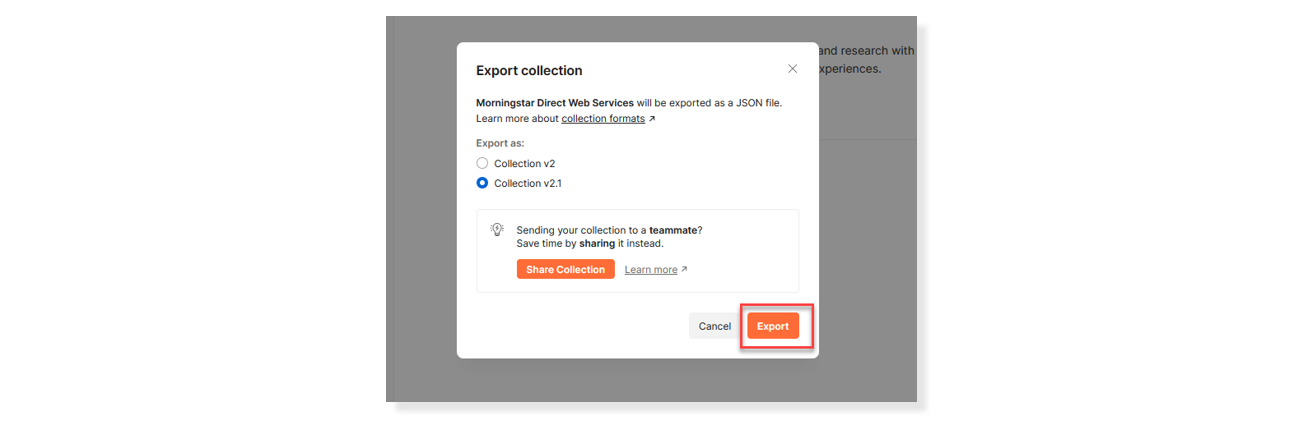Click the Morningstar Direct Web Services name
The height and width of the screenshot is (428, 1298).
point(554,102)
